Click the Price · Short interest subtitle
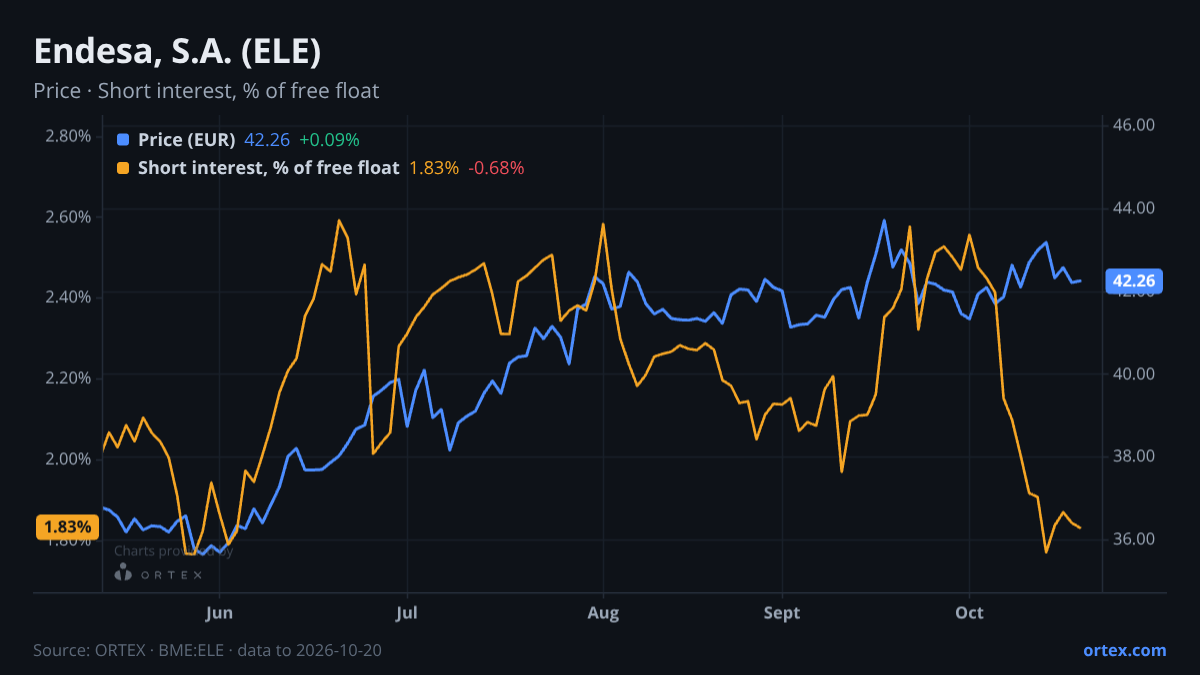 point(206,91)
